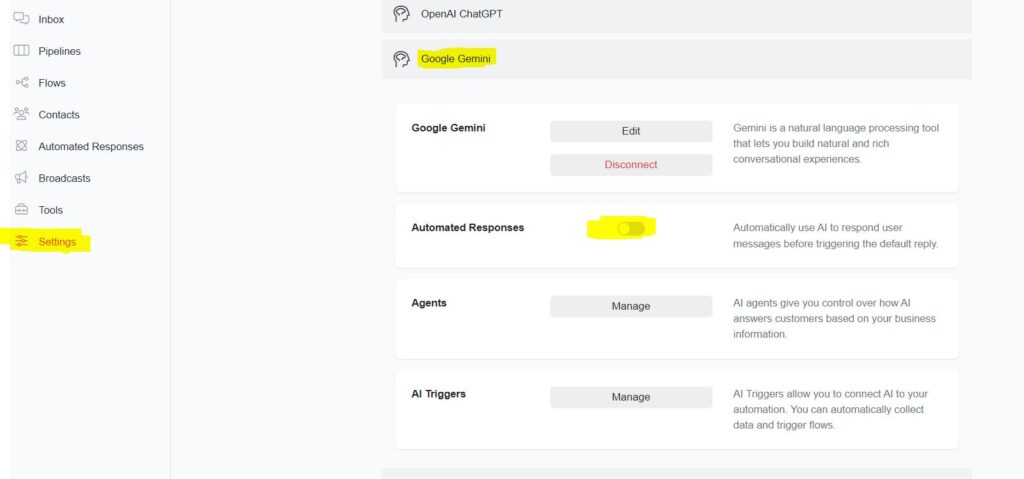The image size is (1024, 479).
Task: Click the Gemini natural language description text
Action: (x=836, y=143)
